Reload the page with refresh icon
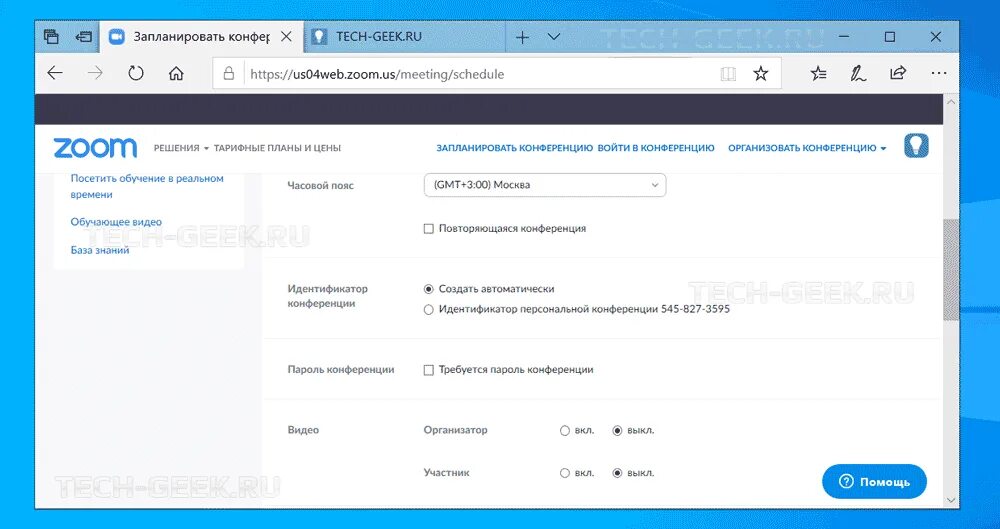This screenshot has height=529, width=1000. (135, 73)
